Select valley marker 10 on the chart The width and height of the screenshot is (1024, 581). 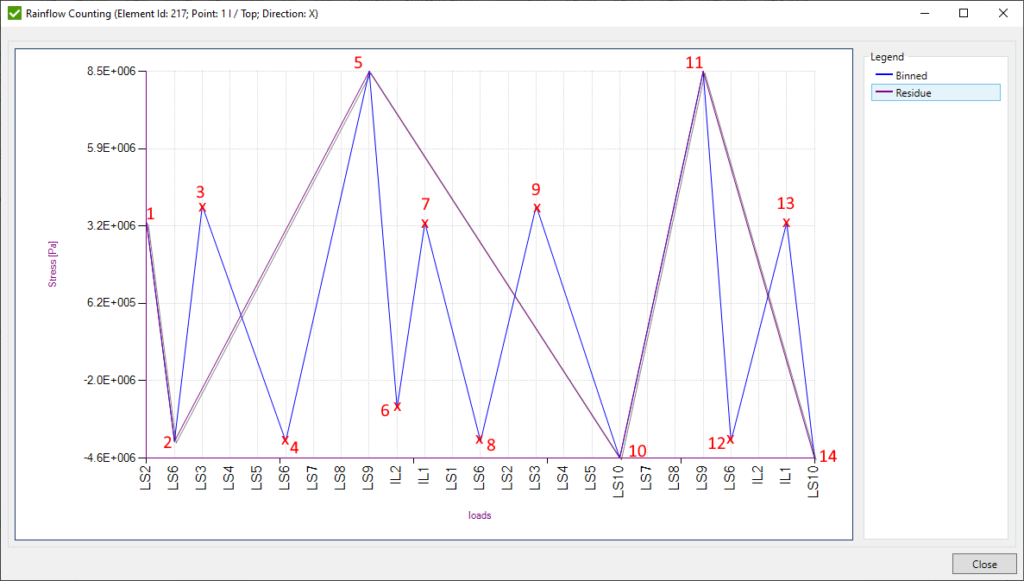coord(620,456)
